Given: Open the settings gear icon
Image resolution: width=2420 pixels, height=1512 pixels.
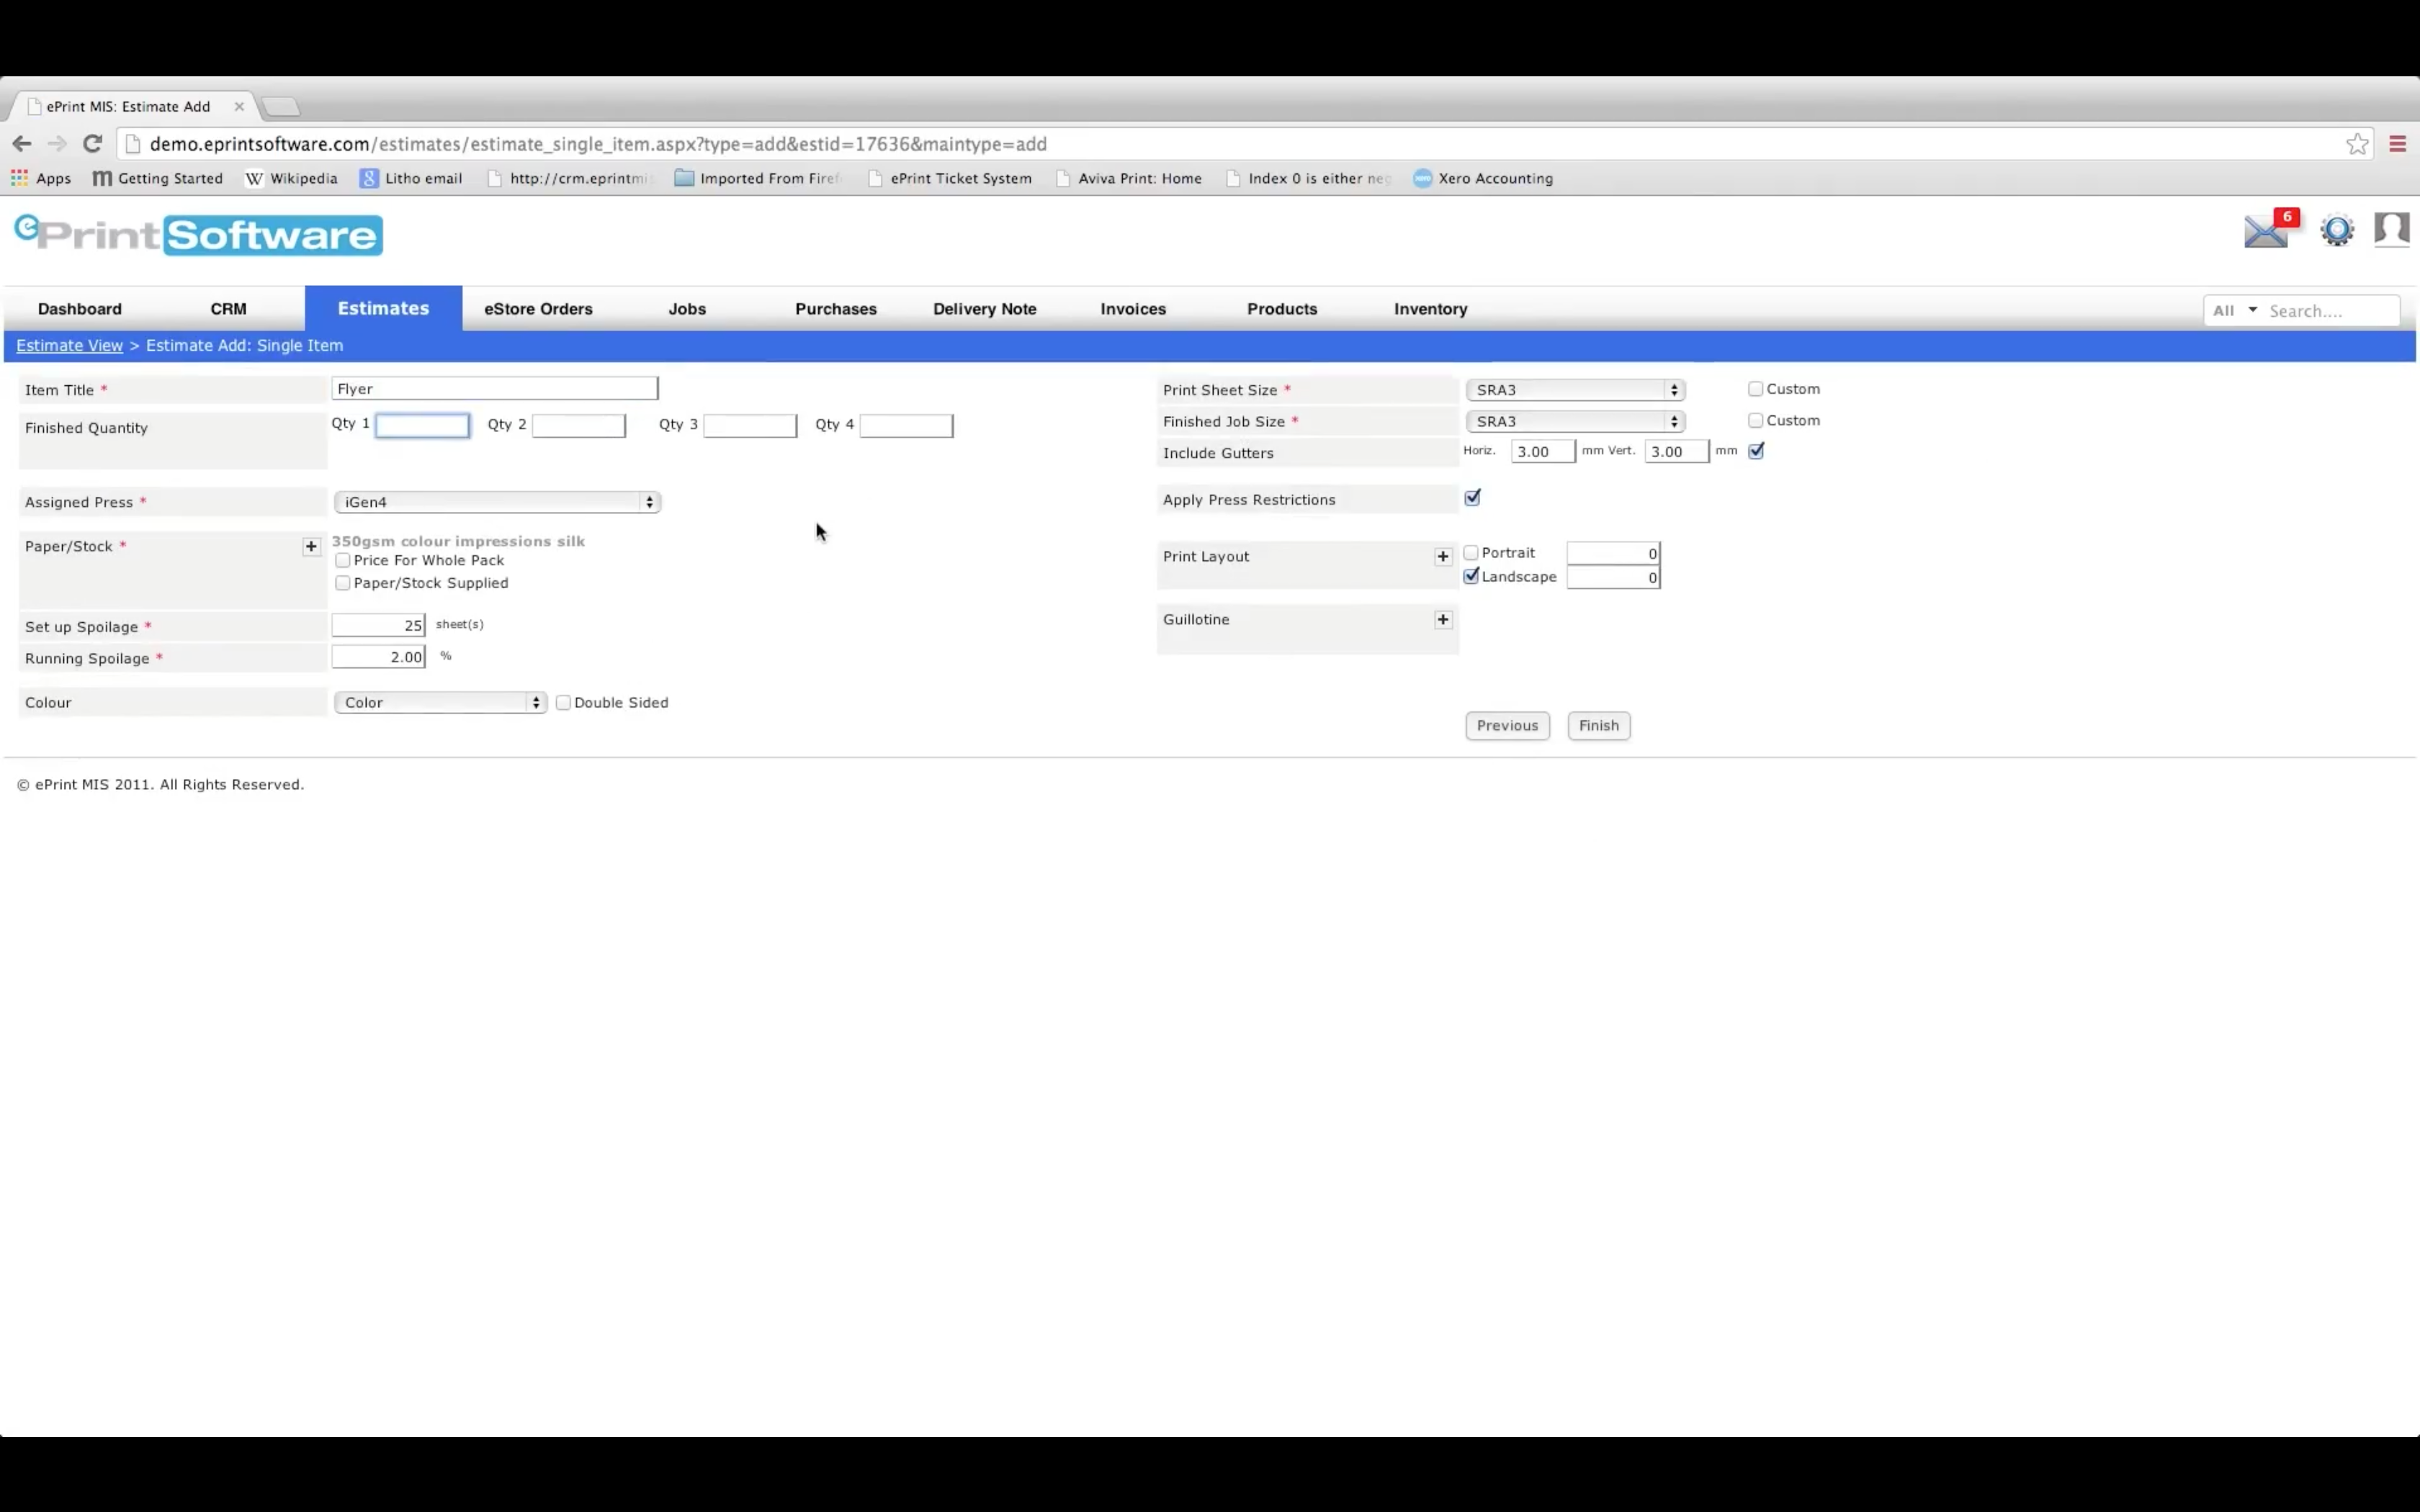Looking at the screenshot, I should pyautogui.click(x=2337, y=231).
